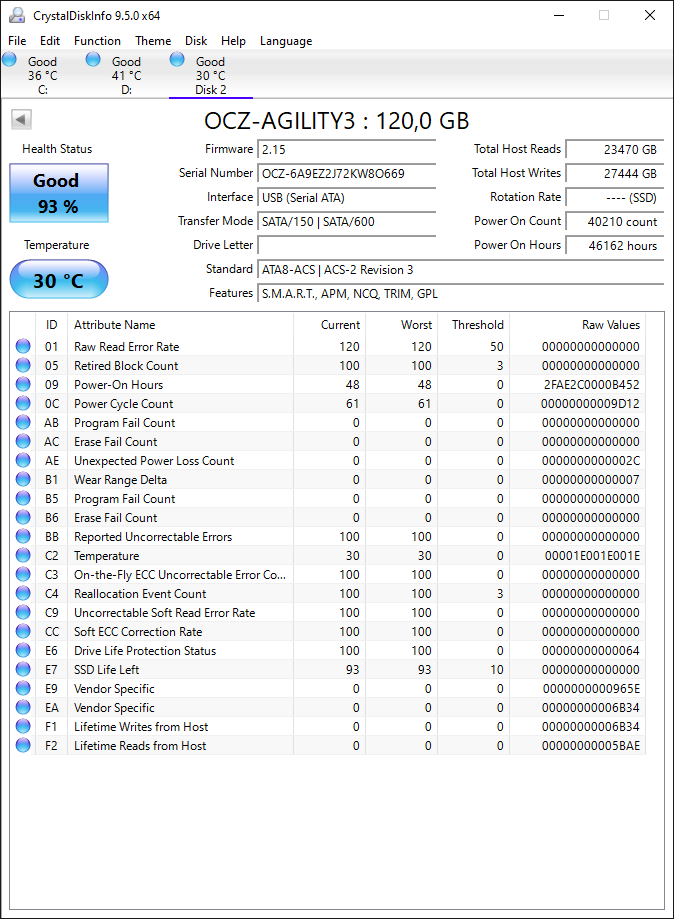
Task: Click the ID column header
Action: point(52,324)
